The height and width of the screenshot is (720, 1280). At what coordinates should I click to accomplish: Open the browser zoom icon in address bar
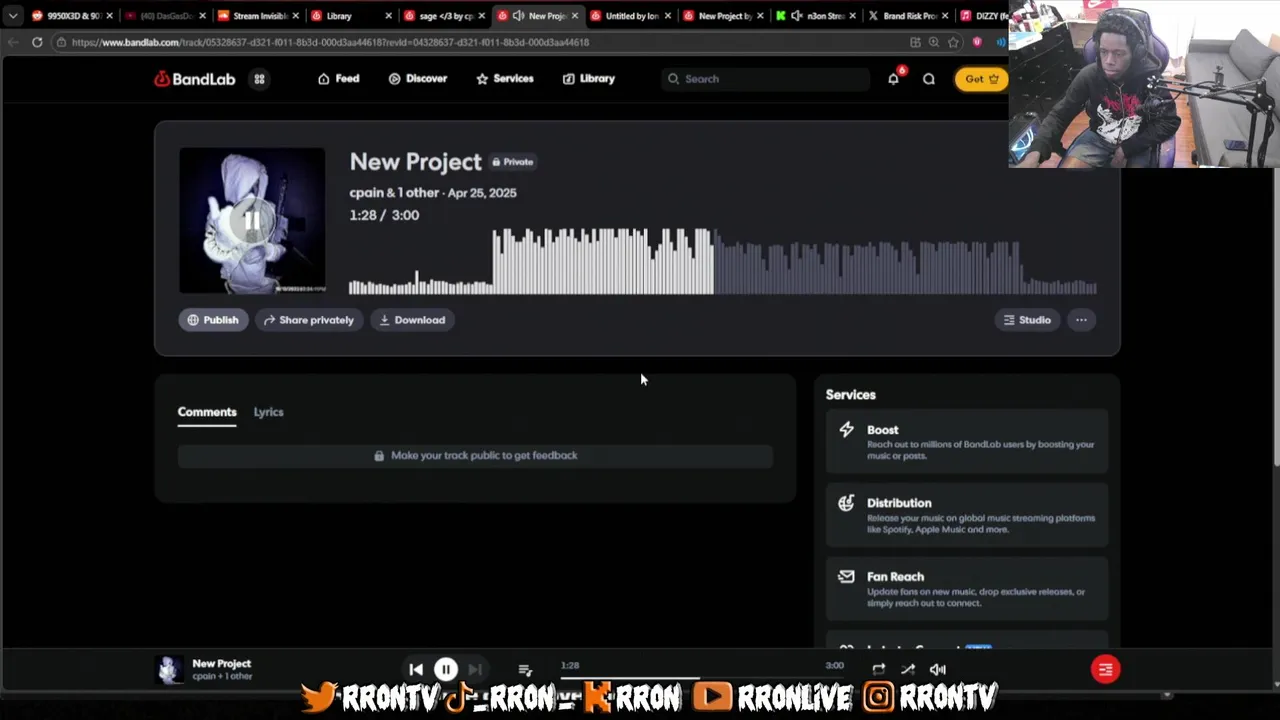(x=934, y=42)
